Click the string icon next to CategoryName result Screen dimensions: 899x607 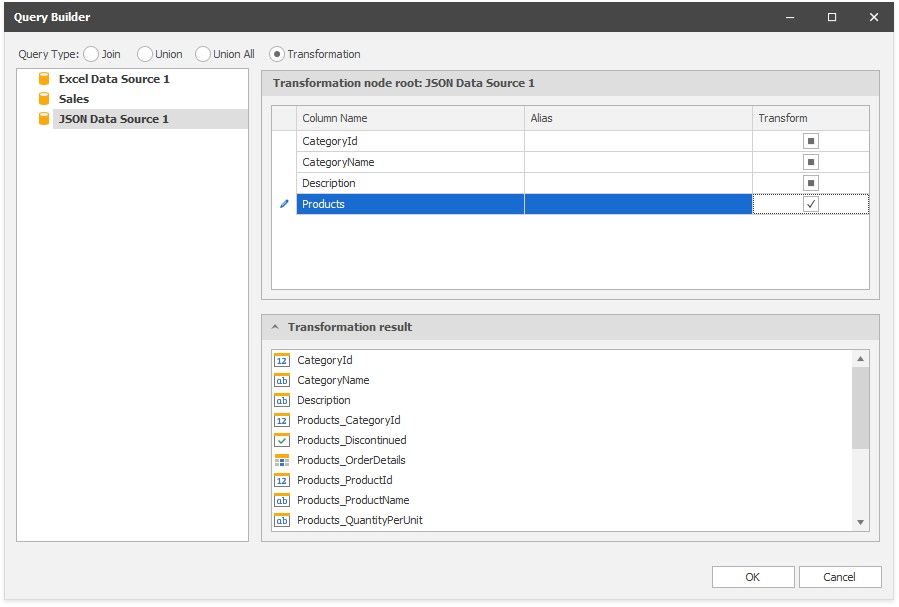[x=282, y=380]
